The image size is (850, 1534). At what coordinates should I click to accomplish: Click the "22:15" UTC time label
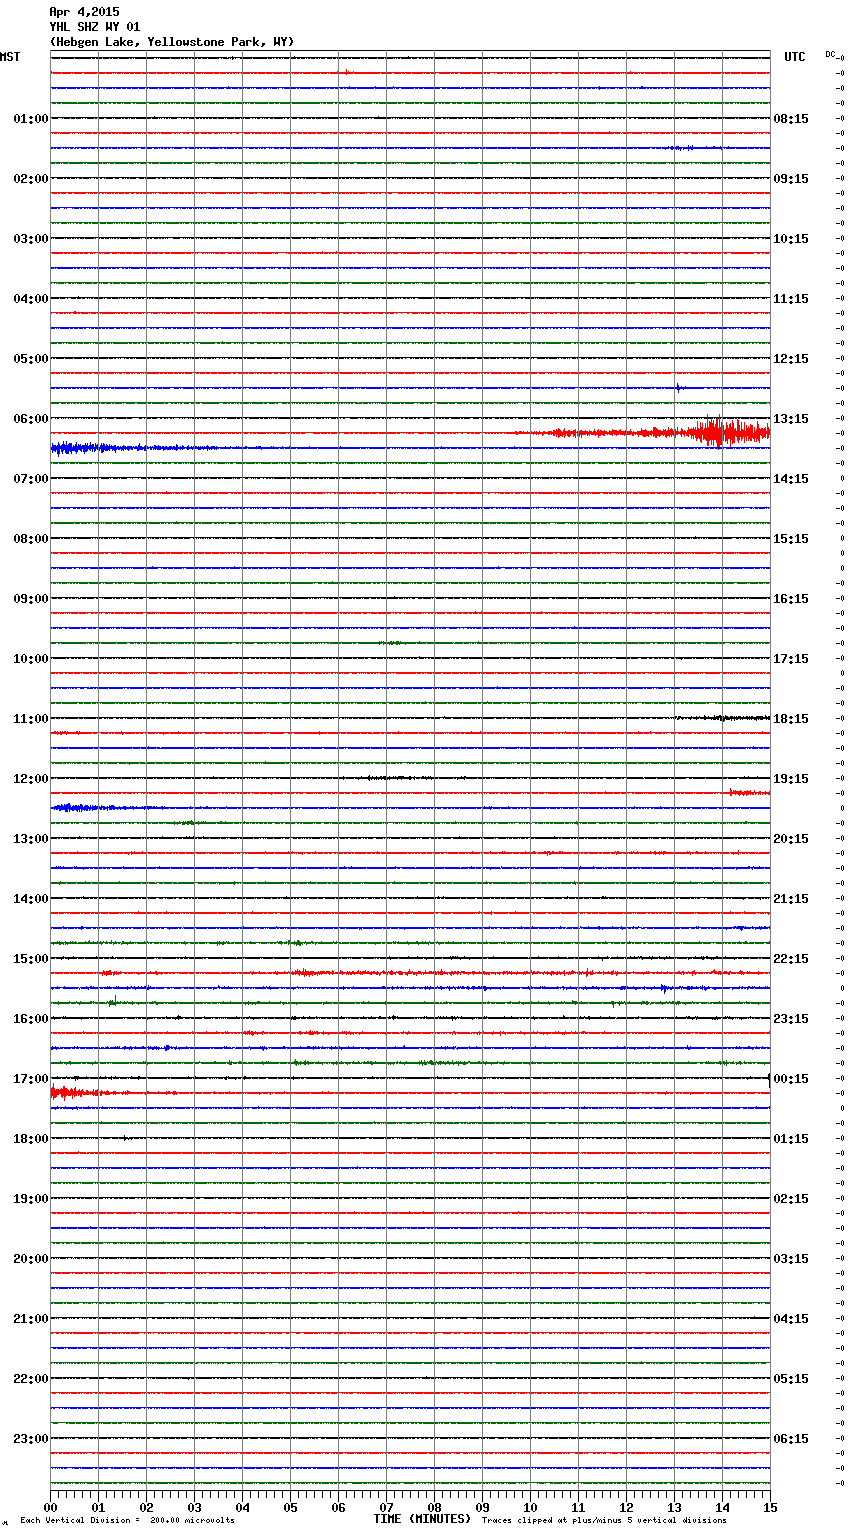(791, 959)
